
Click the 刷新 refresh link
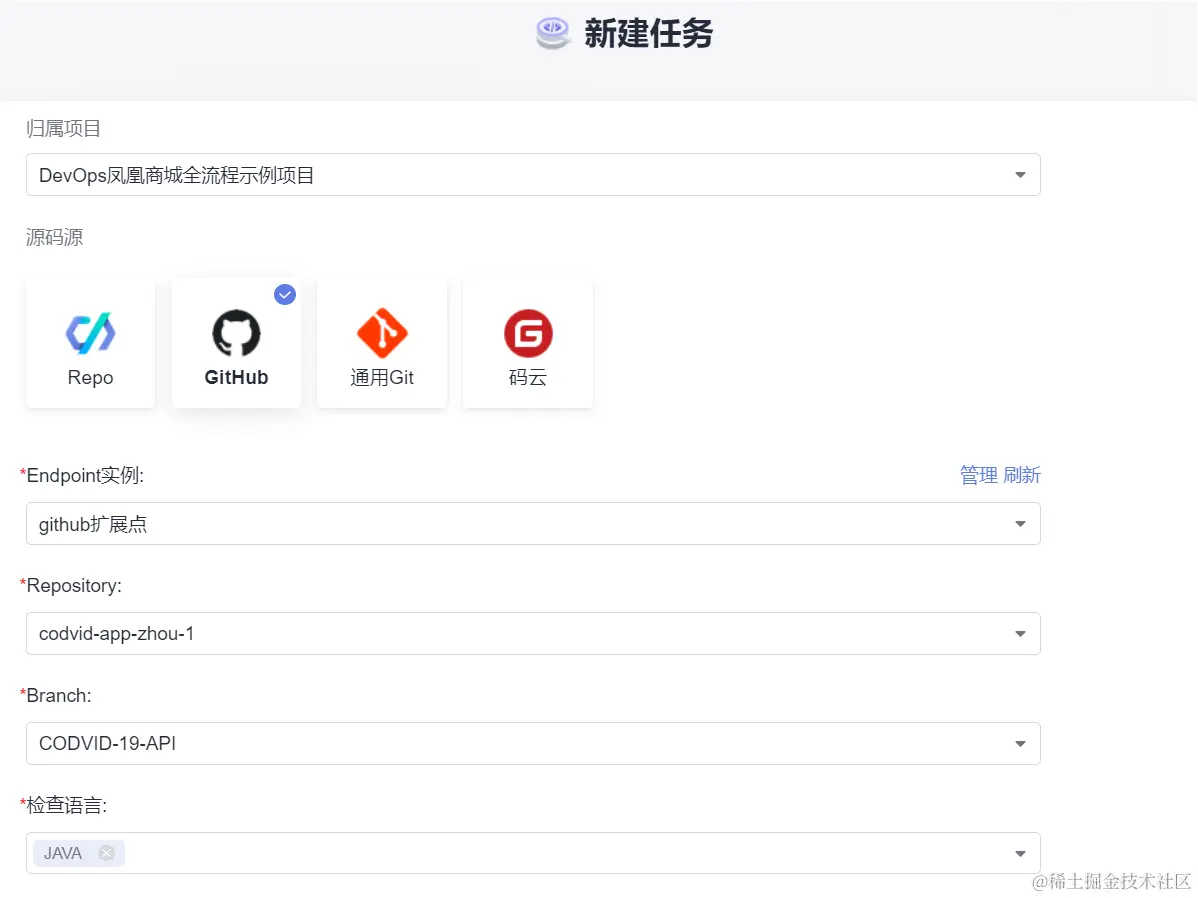click(x=1022, y=475)
